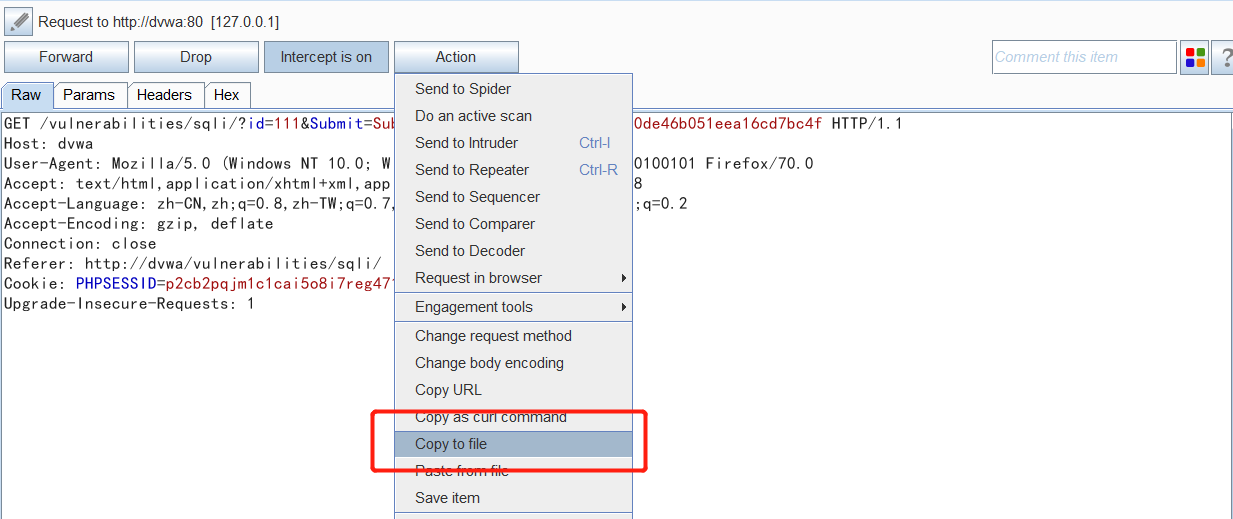Viewport: 1233px width, 519px height.
Task: Click the Comment this item field
Action: (x=1084, y=57)
